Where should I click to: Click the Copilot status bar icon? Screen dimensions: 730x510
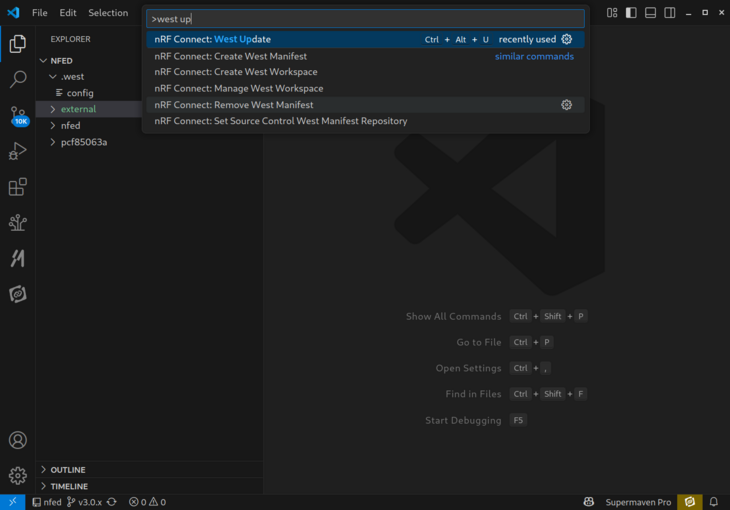(589, 502)
